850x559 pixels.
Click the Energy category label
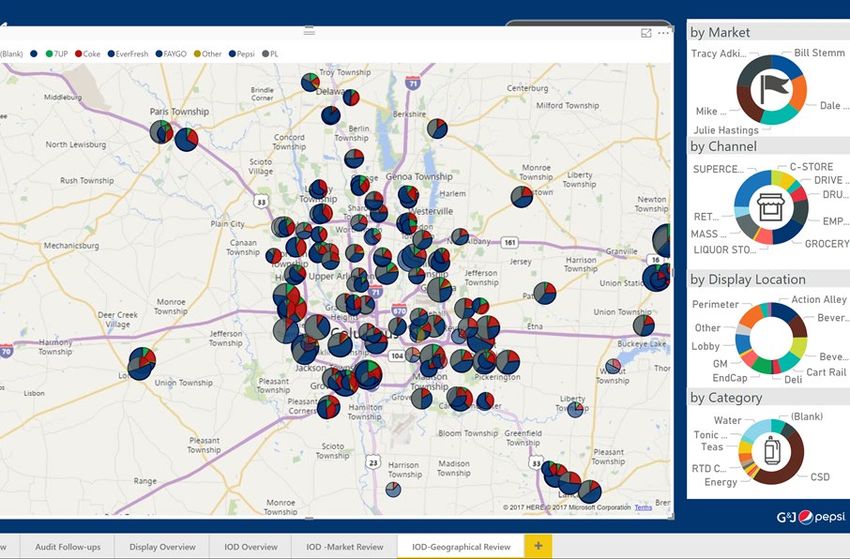point(720,482)
